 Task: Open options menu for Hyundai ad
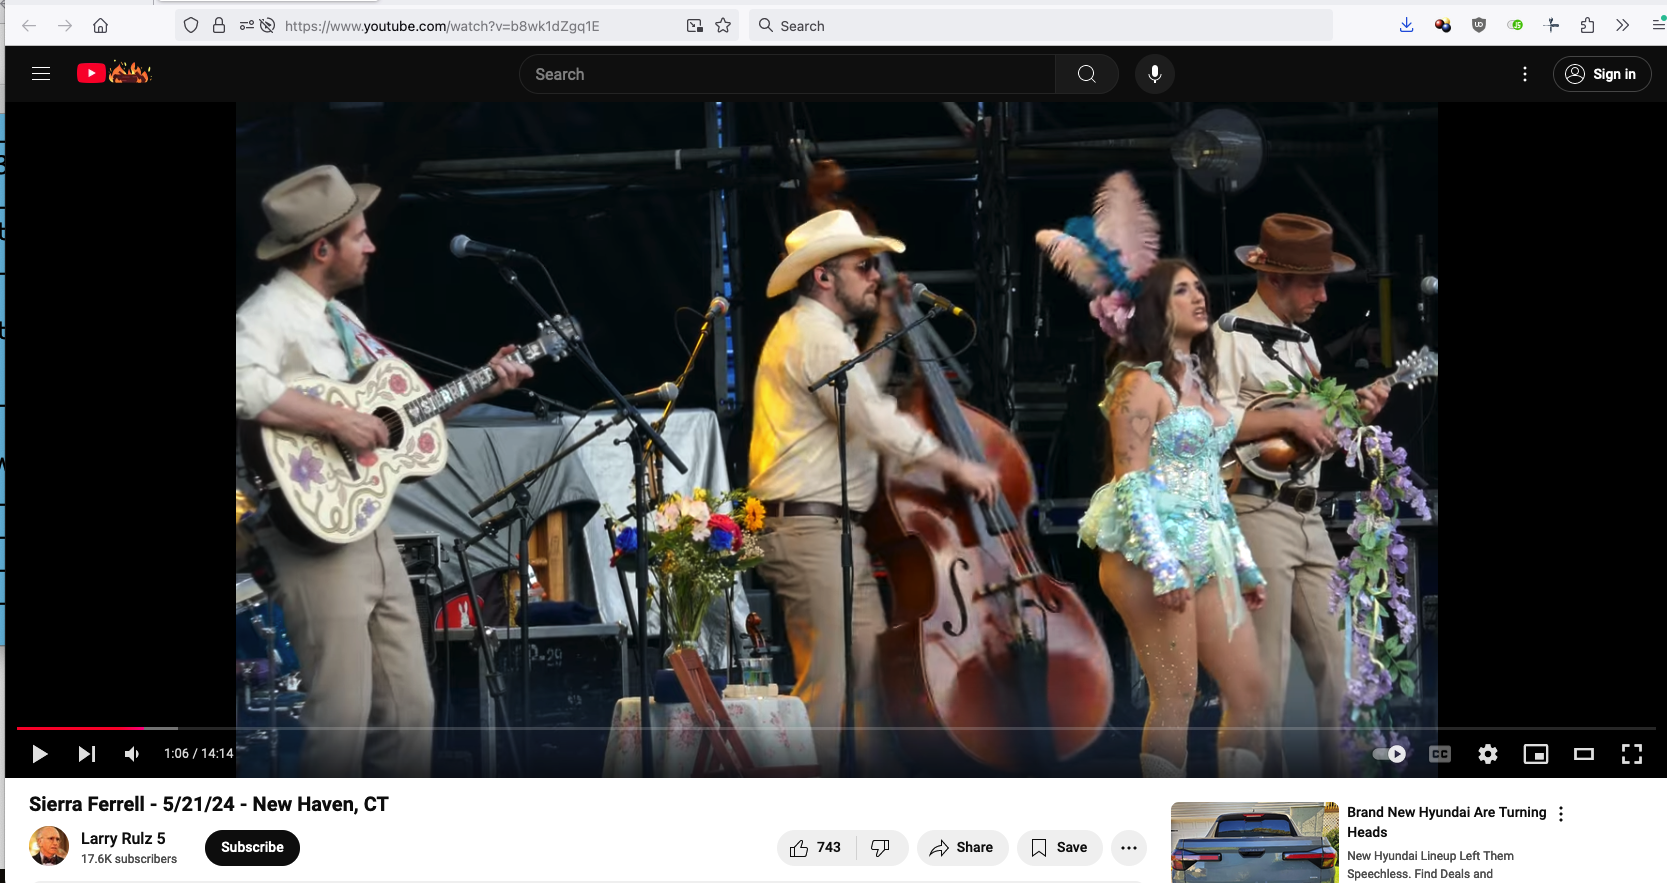click(1561, 814)
